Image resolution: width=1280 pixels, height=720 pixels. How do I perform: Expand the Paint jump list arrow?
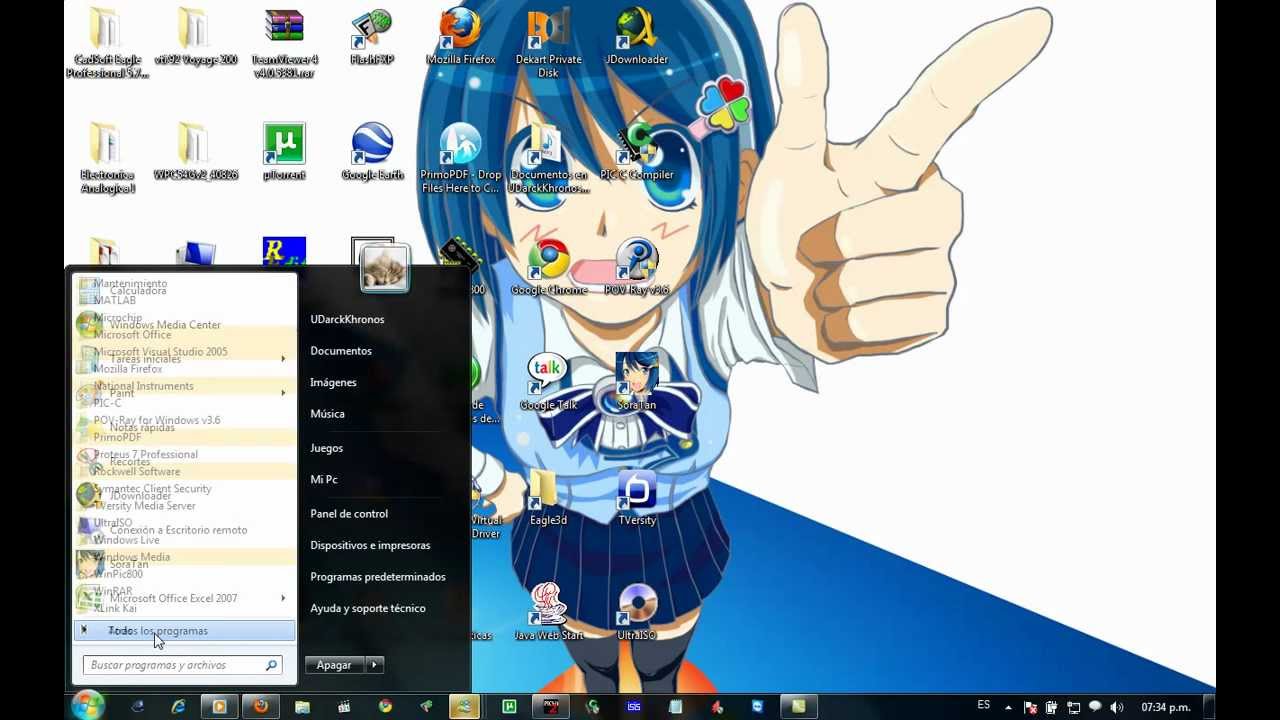[283, 393]
